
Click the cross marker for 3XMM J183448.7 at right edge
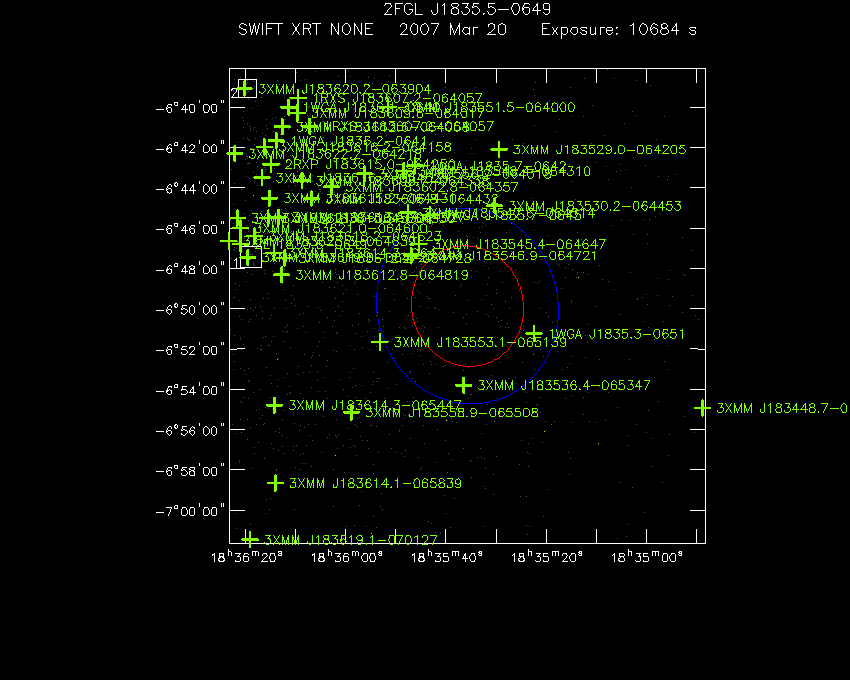(703, 408)
